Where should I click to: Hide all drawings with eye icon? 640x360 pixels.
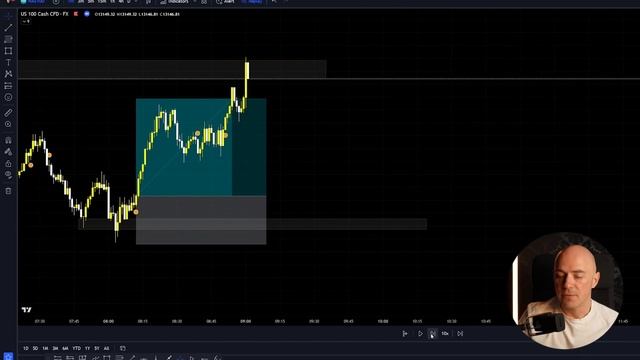click(x=8, y=175)
